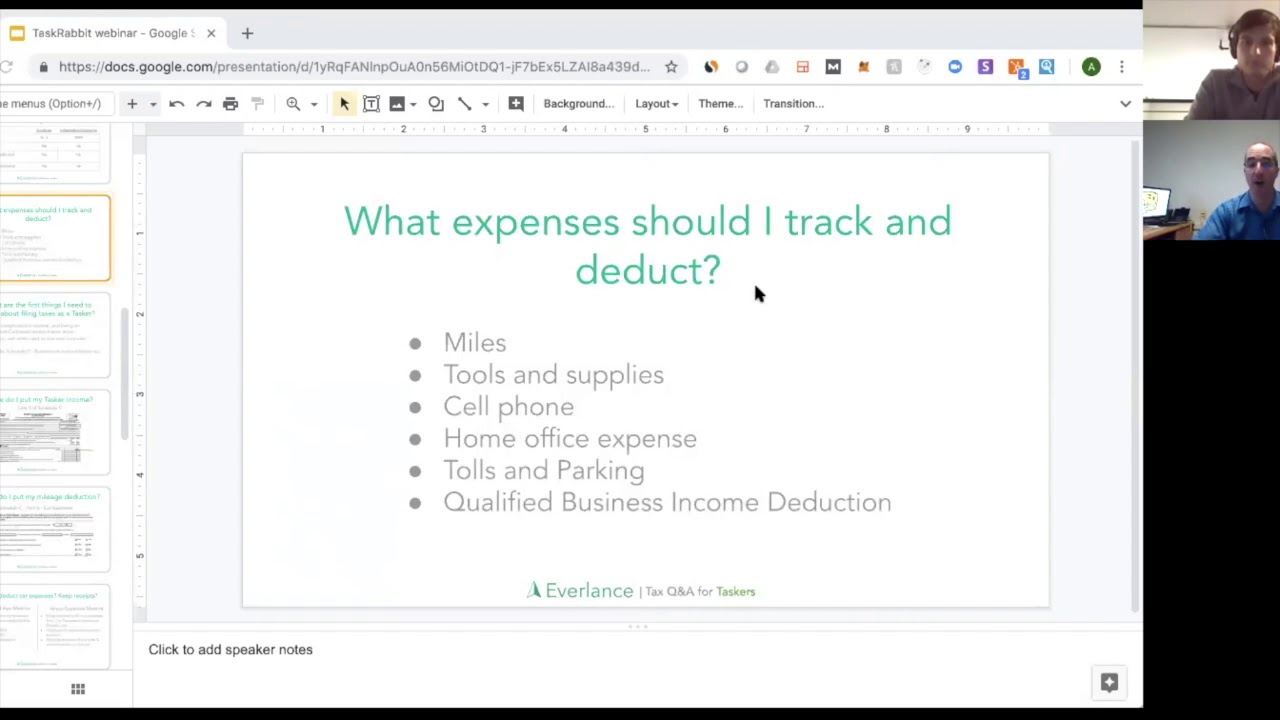The height and width of the screenshot is (720, 1280).
Task: Click the filmstrip vertical scrollbar
Action: tap(125, 375)
